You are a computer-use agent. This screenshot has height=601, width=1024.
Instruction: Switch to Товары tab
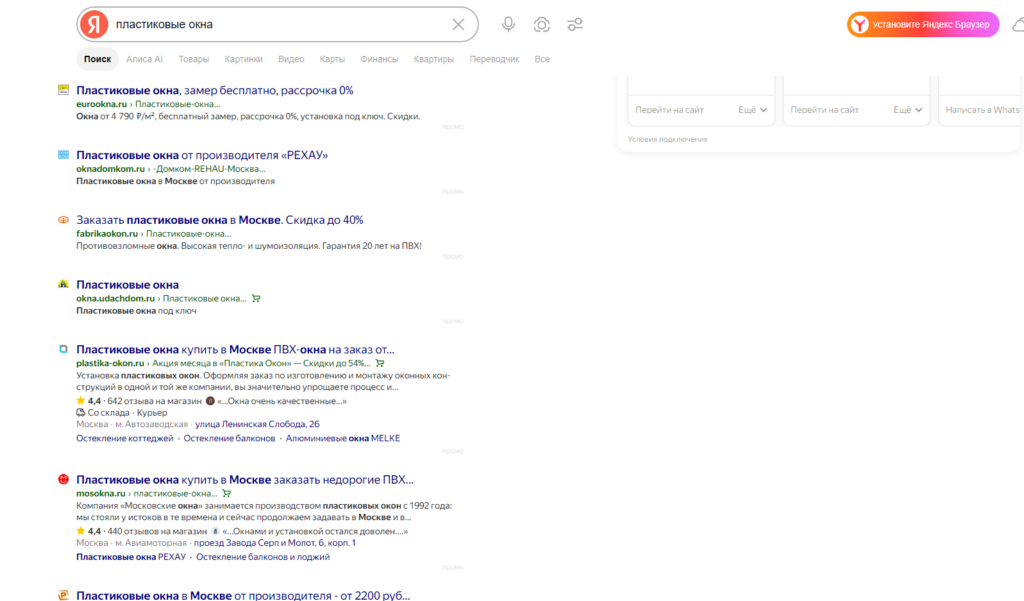(194, 59)
